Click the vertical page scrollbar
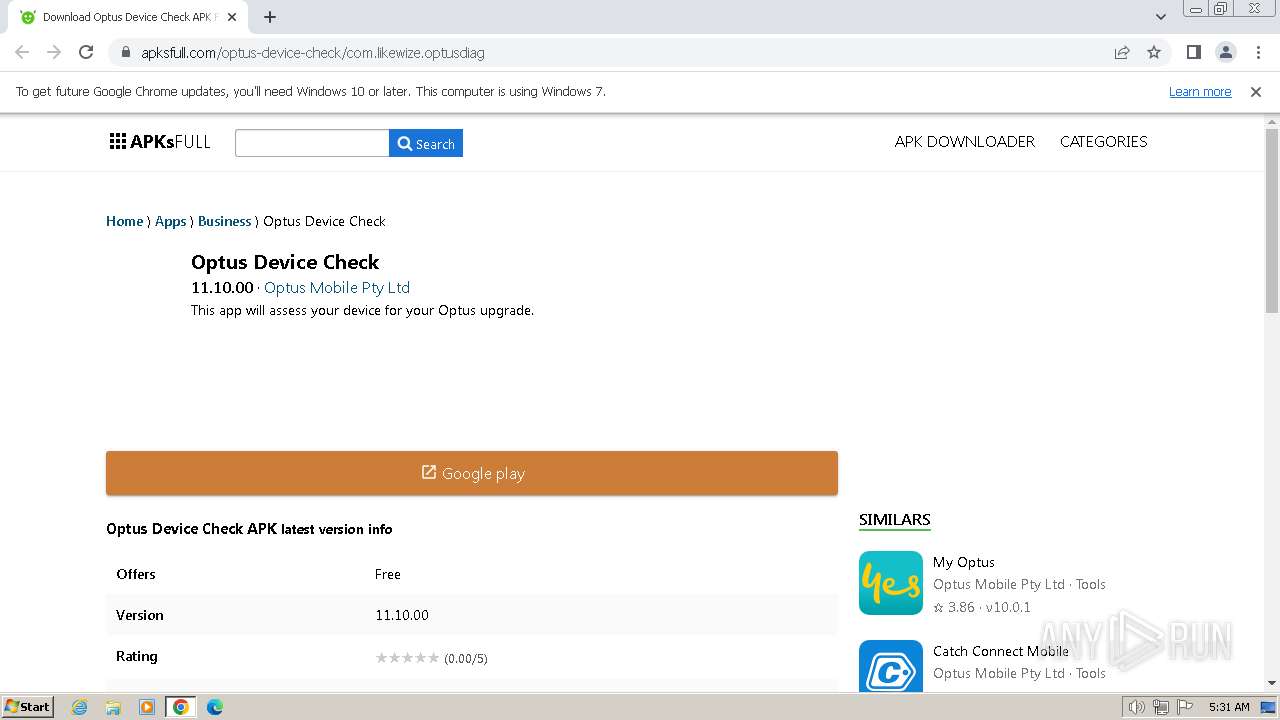This screenshot has width=1280, height=720. (1272, 220)
